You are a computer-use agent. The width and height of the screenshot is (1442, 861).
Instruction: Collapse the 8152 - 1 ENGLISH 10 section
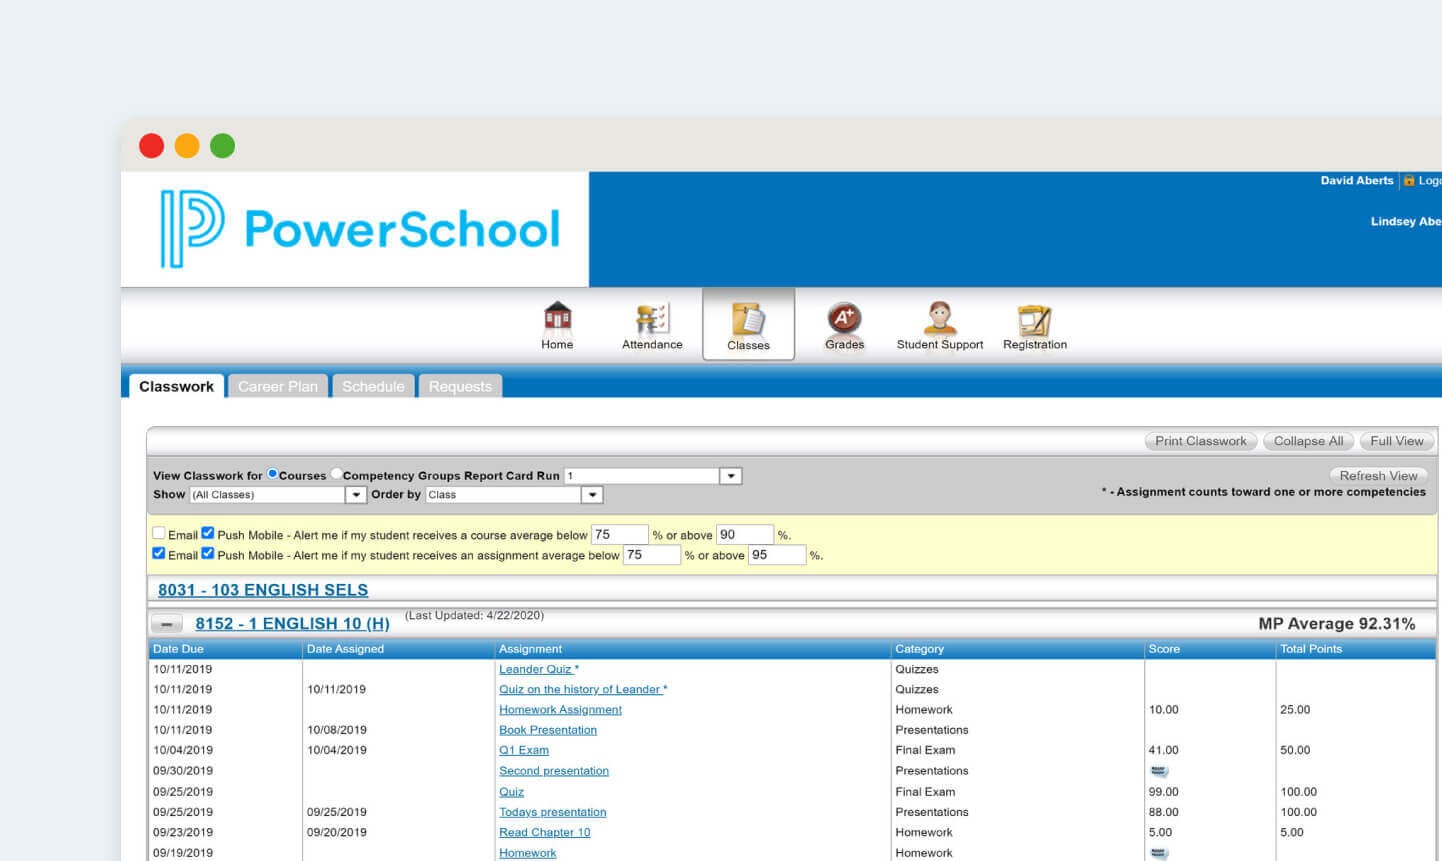coord(165,623)
